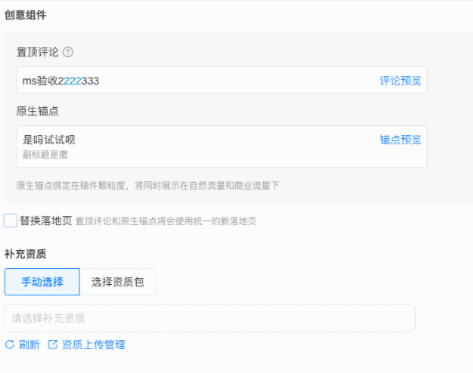Viewport: 473px width, 373px height.
Task: Click the 置顶评论 field label
Action: [x=38, y=52]
